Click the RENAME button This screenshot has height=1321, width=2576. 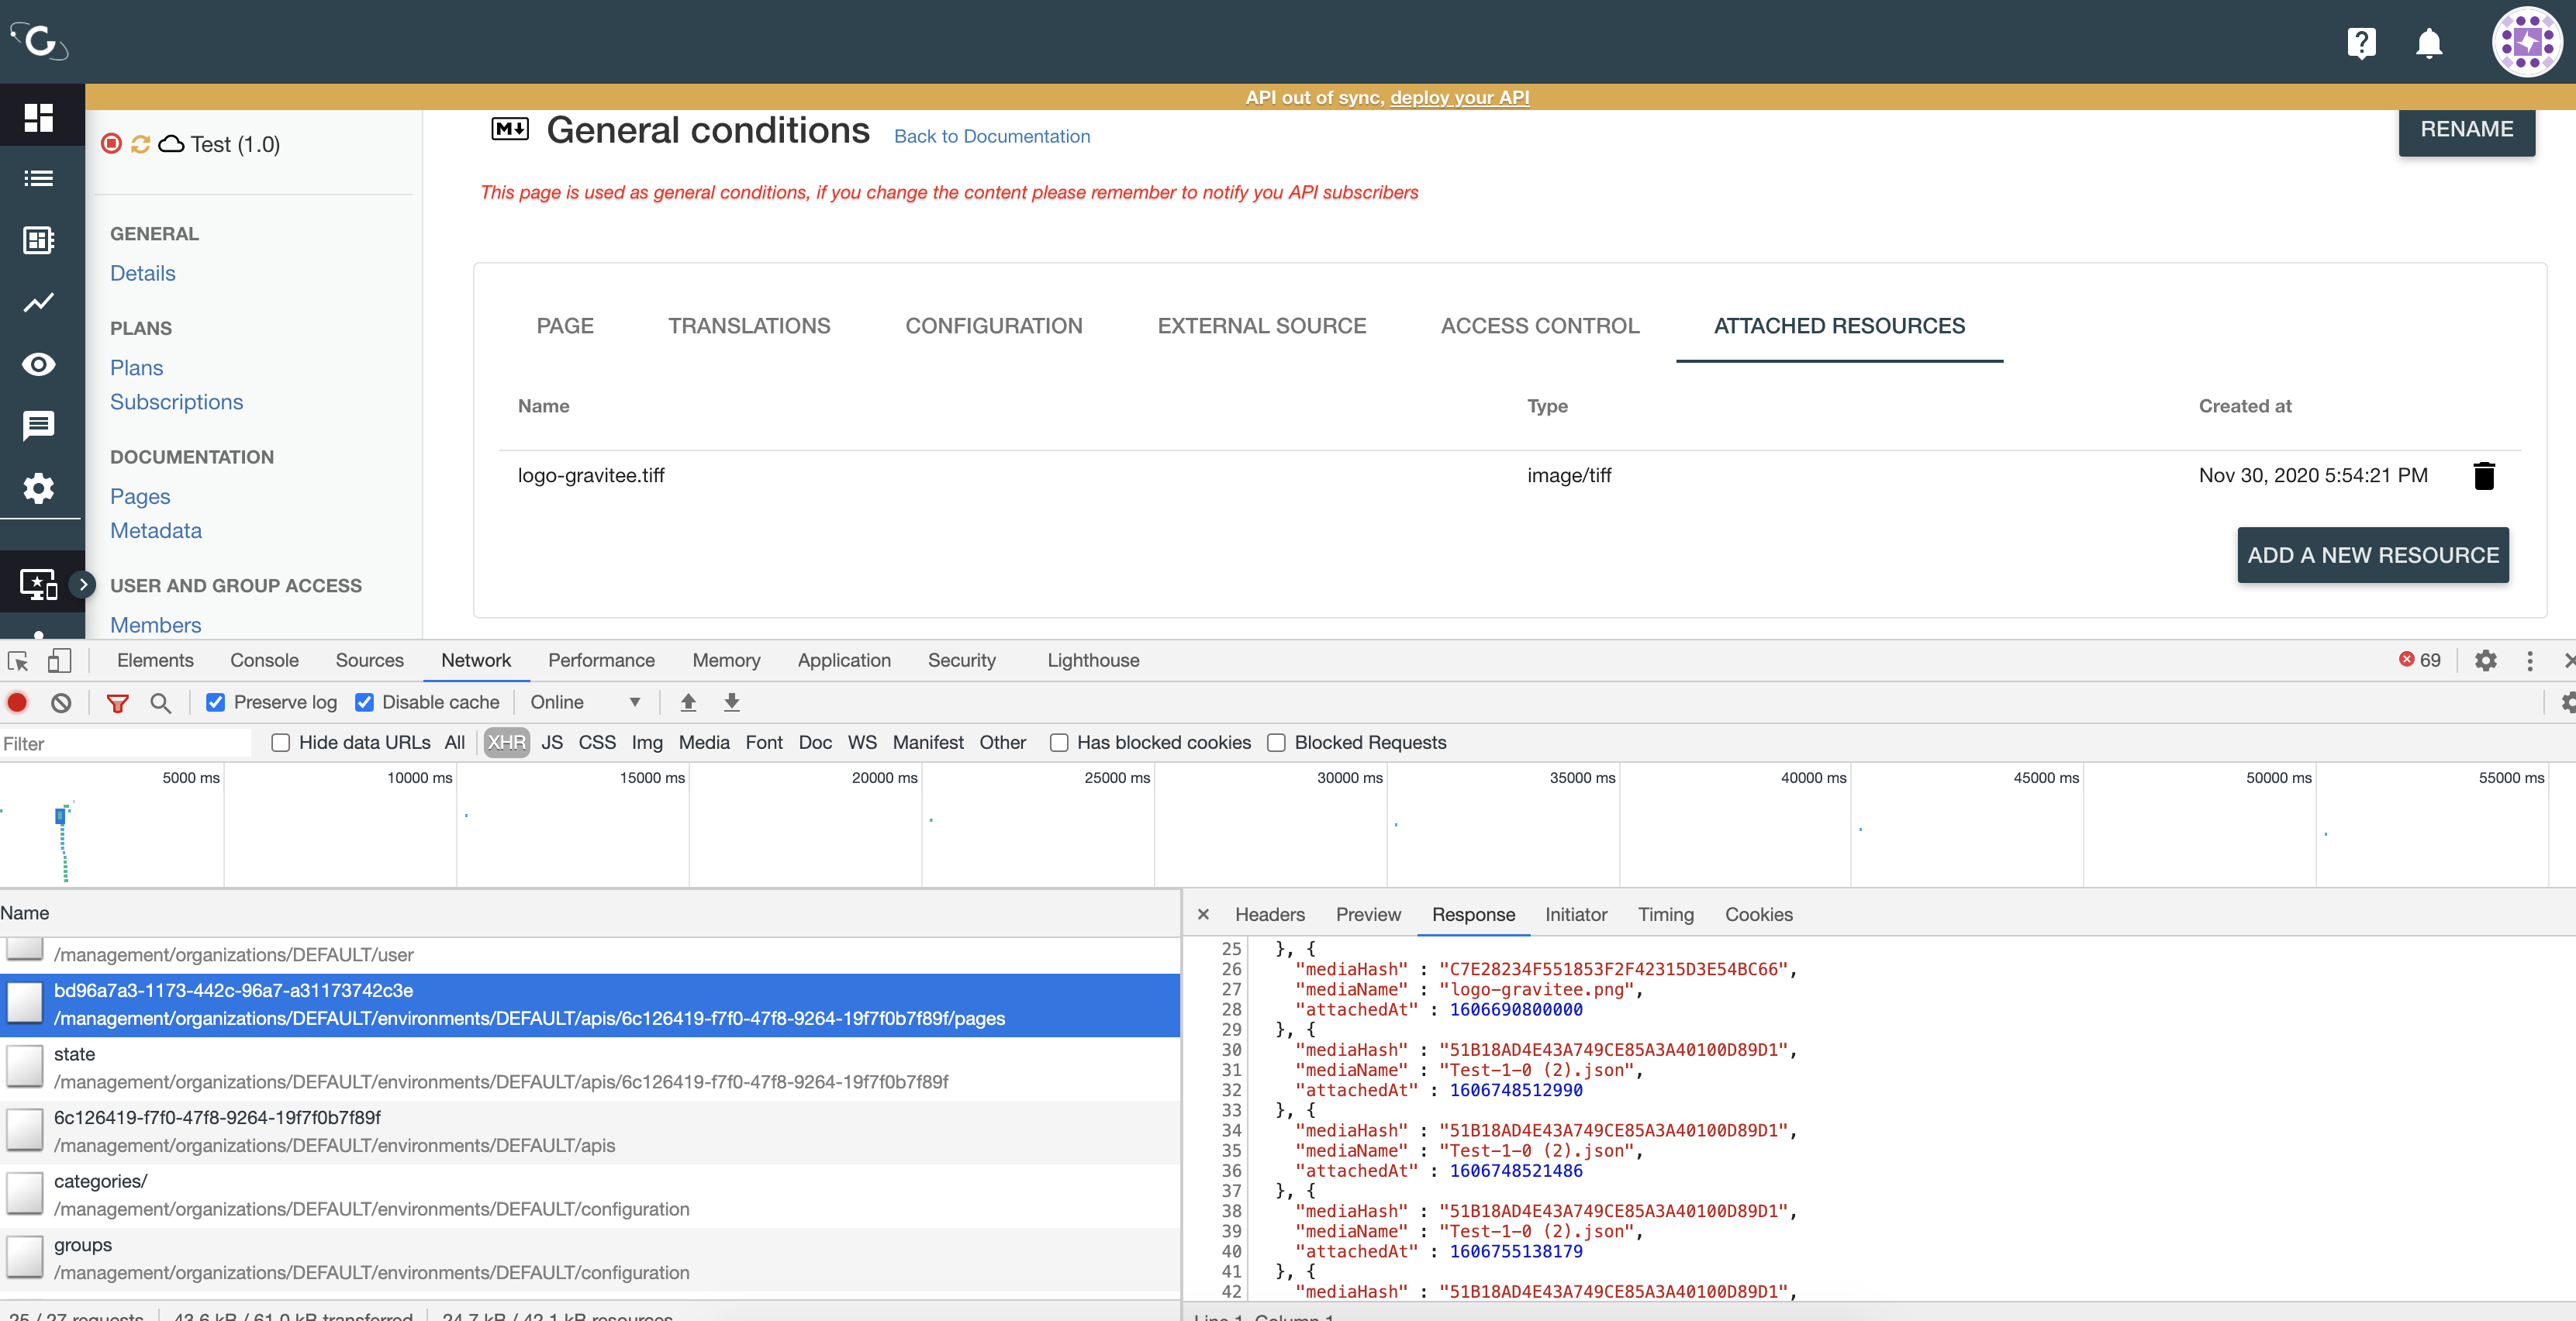point(2466,129)
